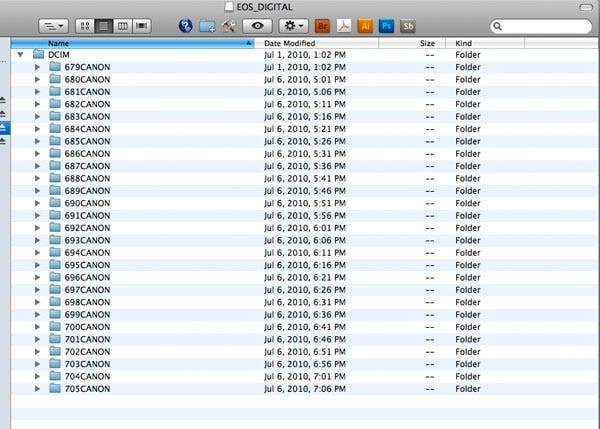
Task: Sort by Kind column header
Action: point(485,43)
